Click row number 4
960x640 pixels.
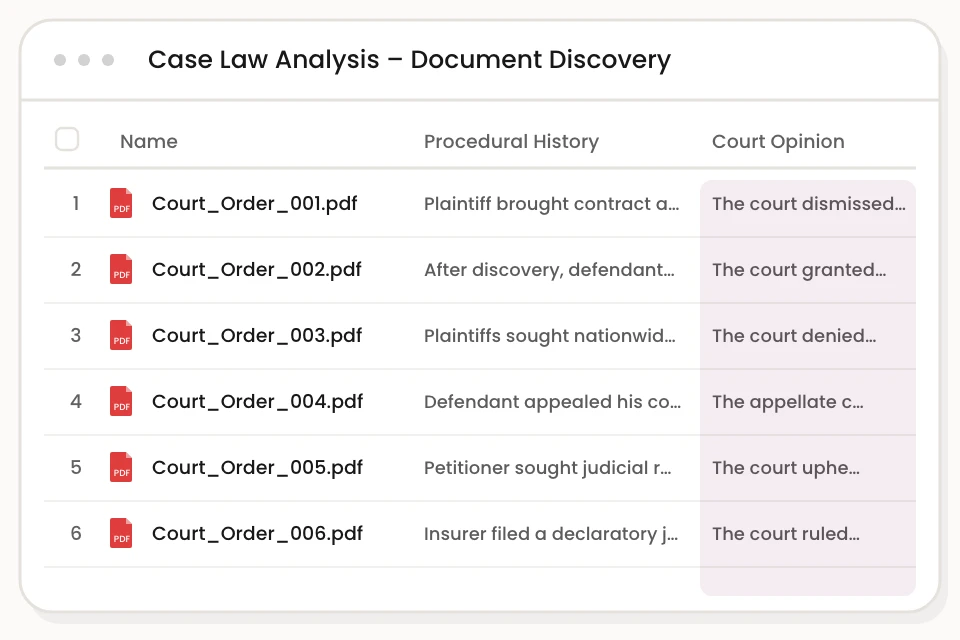click(x=76, y=401)
